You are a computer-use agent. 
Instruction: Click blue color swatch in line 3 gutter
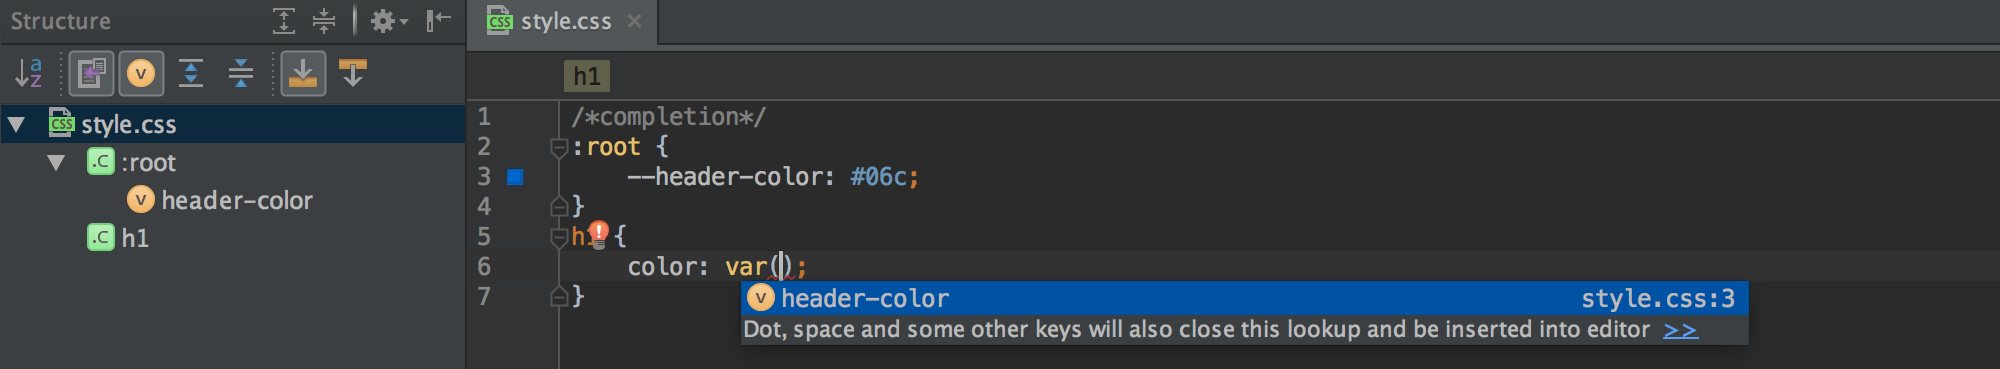pos(516,177)
